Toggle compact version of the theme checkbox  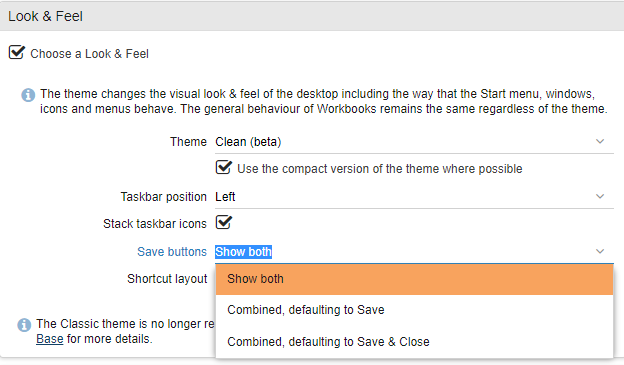coord(224,167)
